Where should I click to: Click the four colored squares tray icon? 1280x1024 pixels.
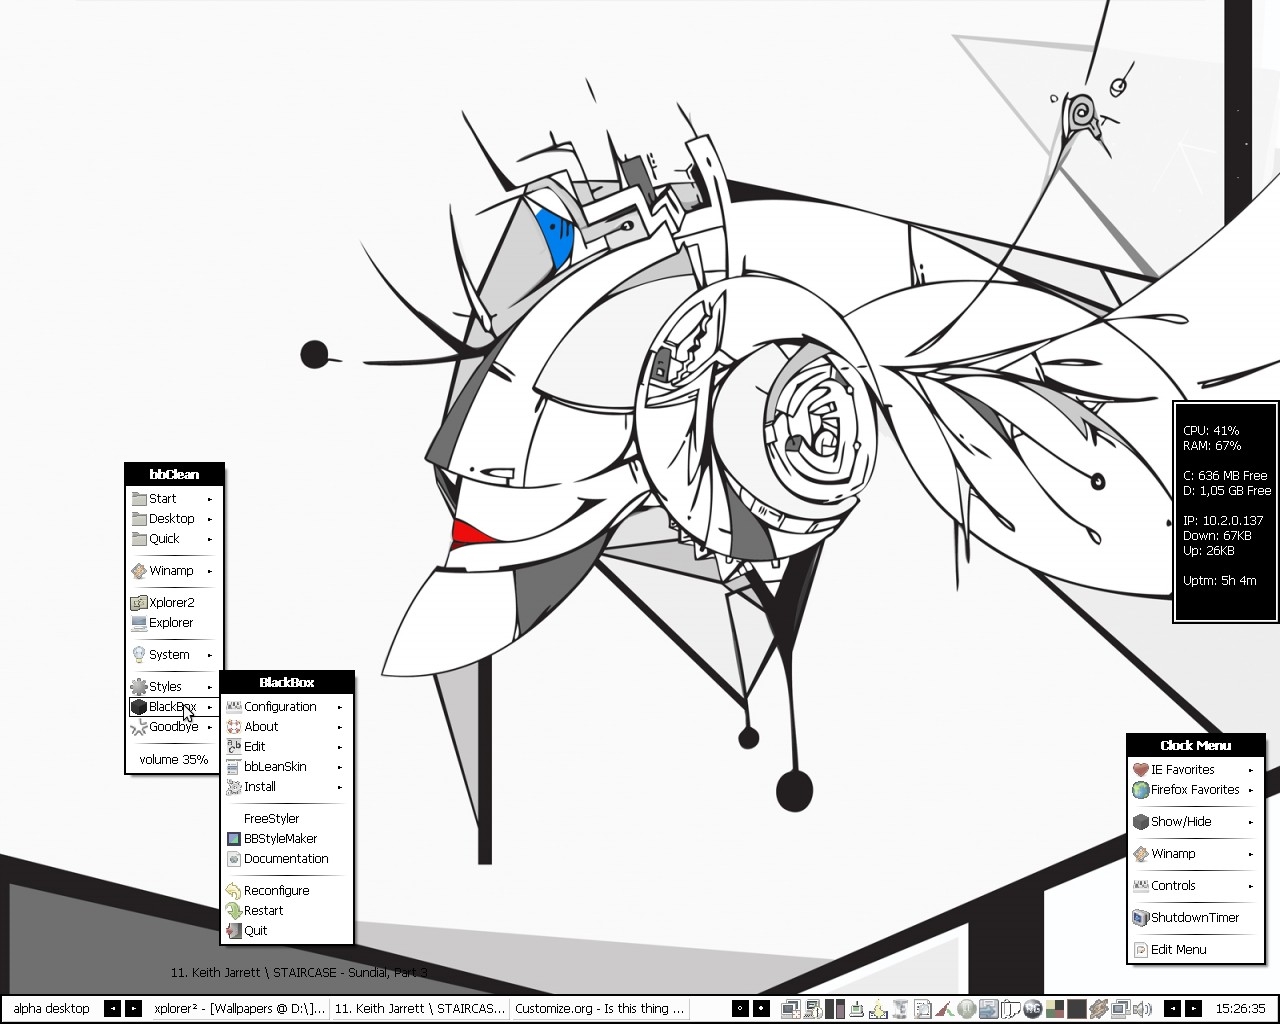pyautogui.click(x=1055, y=1009)
